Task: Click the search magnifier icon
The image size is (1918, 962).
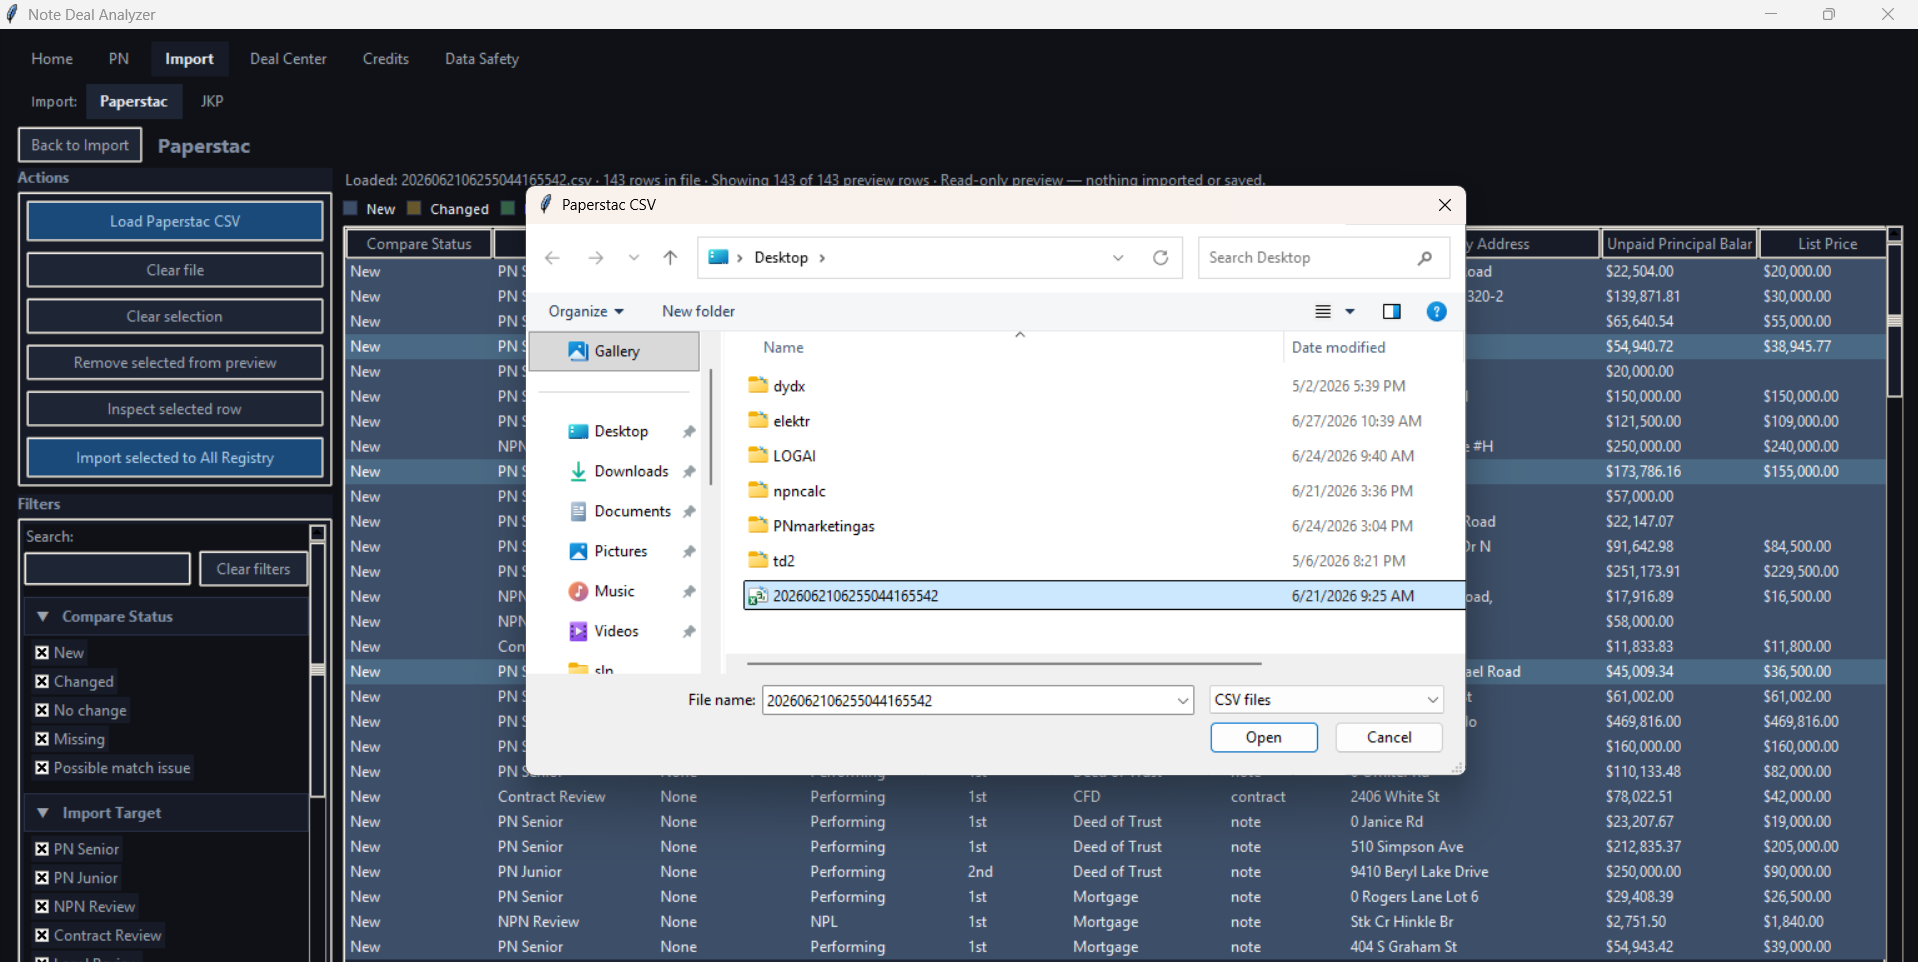Action: click(1425, 258)
